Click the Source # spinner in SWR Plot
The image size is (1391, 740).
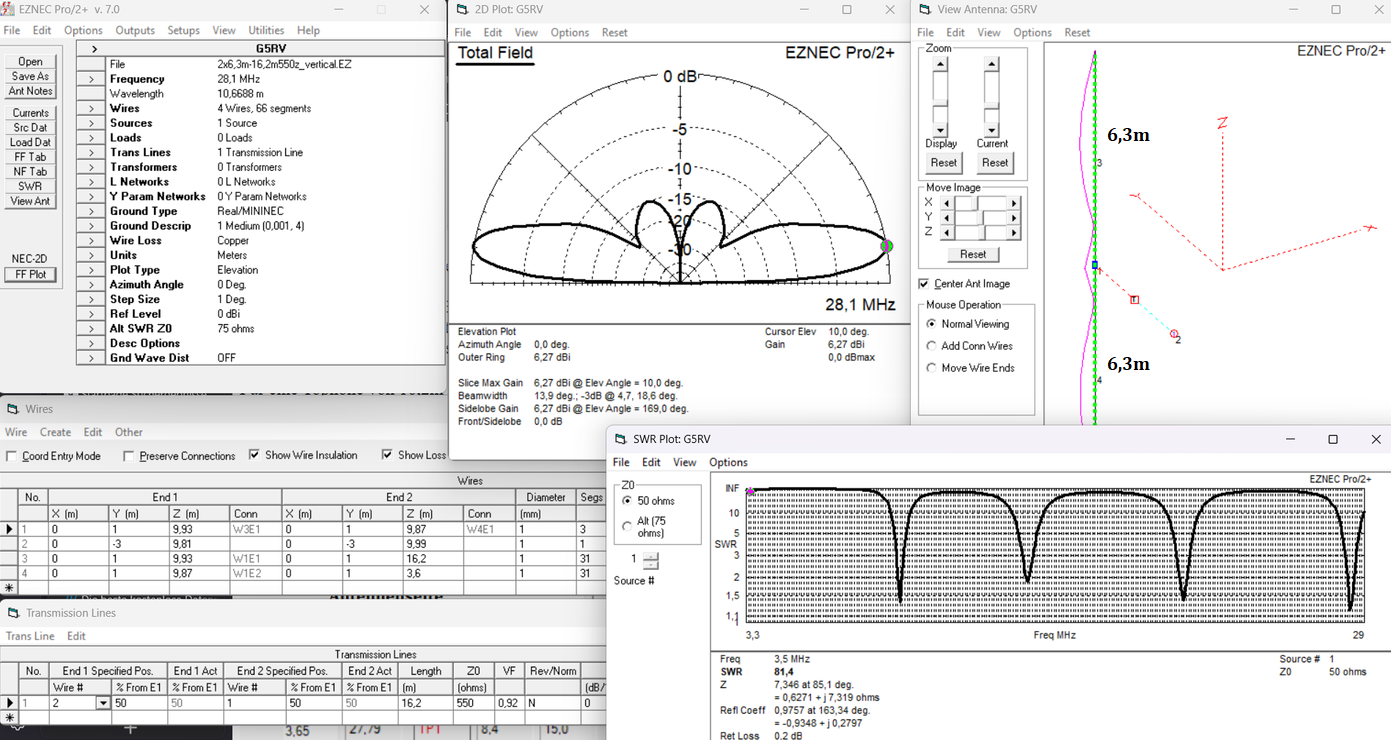point(651,560)
